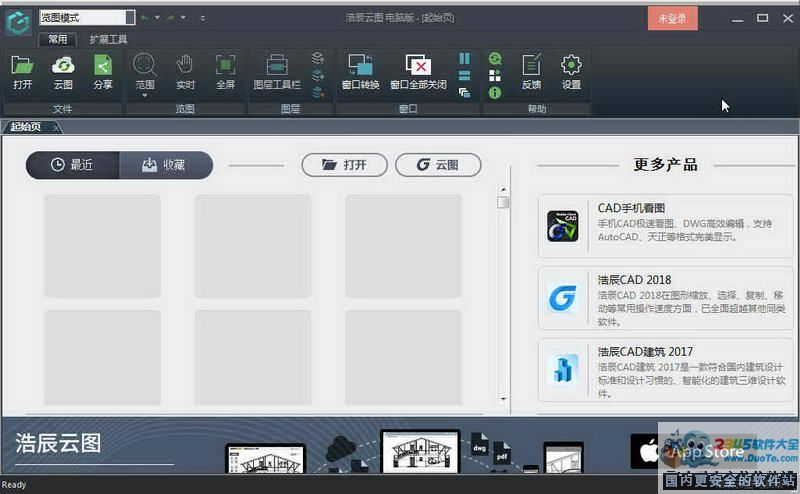
Task: Cascade windows with the overlapping windows icon
Action: click(464, 92)
